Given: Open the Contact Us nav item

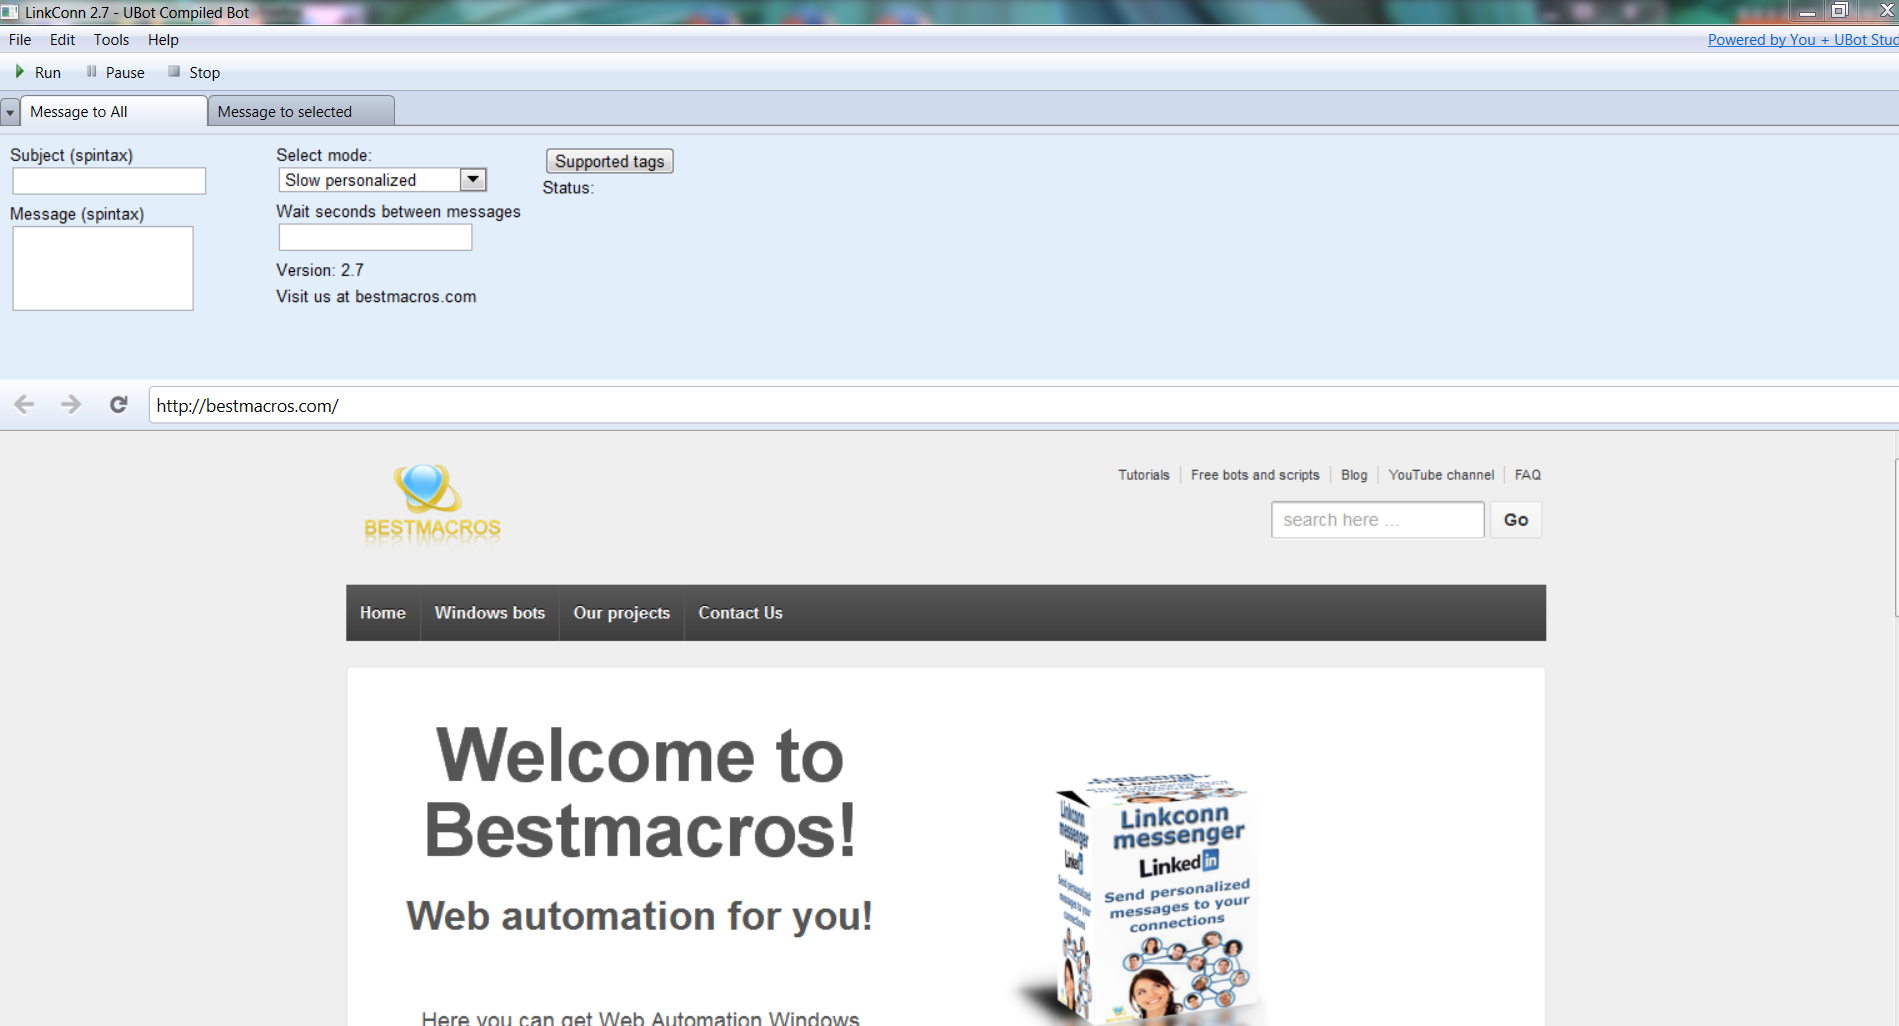Looking at the screenshot, I should click(740, 613).
